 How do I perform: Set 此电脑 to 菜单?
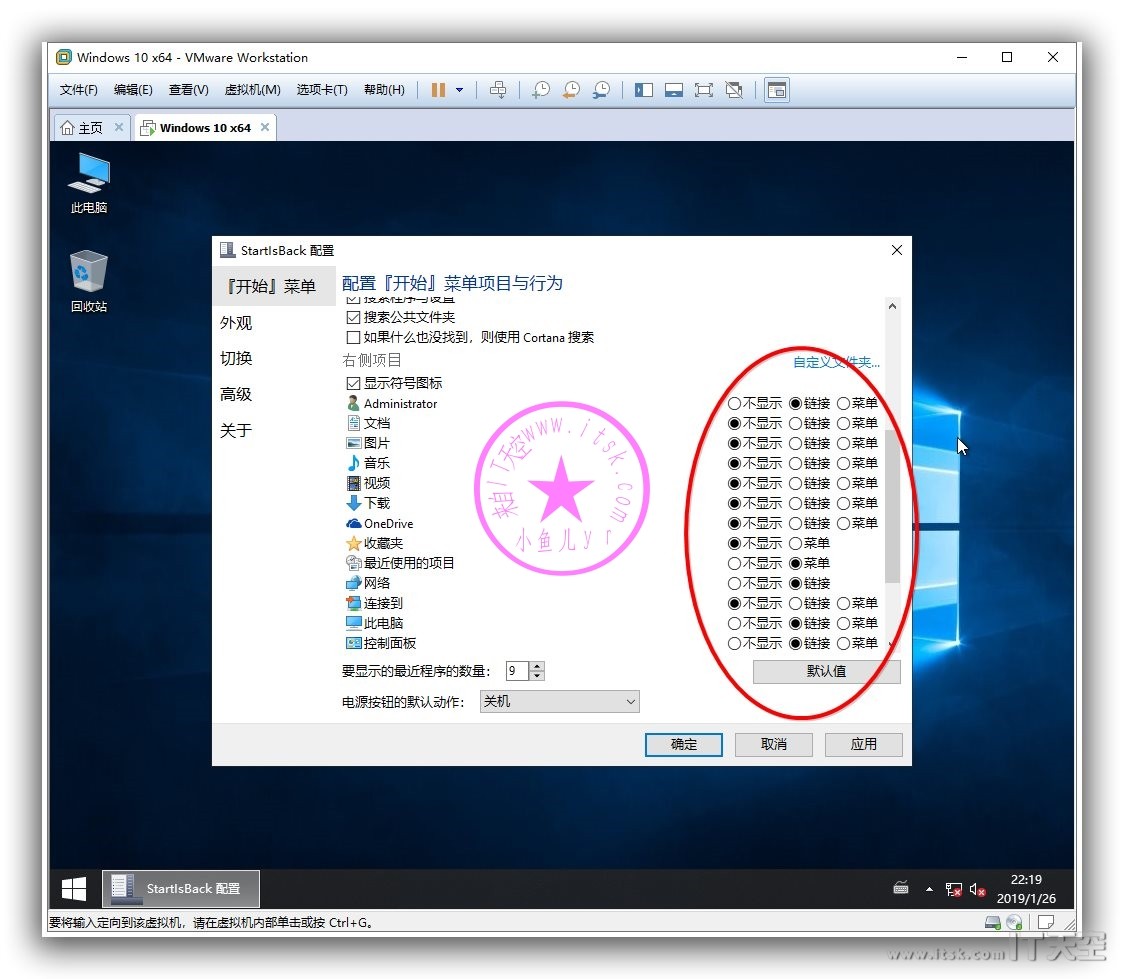coord(844,624)
